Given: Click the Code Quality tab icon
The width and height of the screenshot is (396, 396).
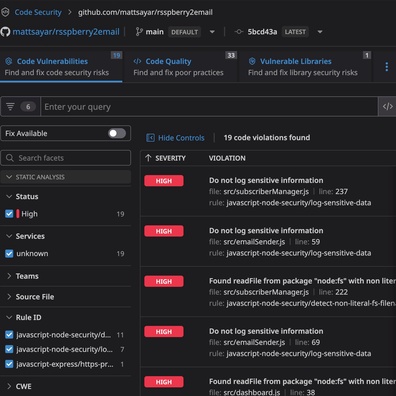Looking at the screenshot, I should tap(137, 61).
